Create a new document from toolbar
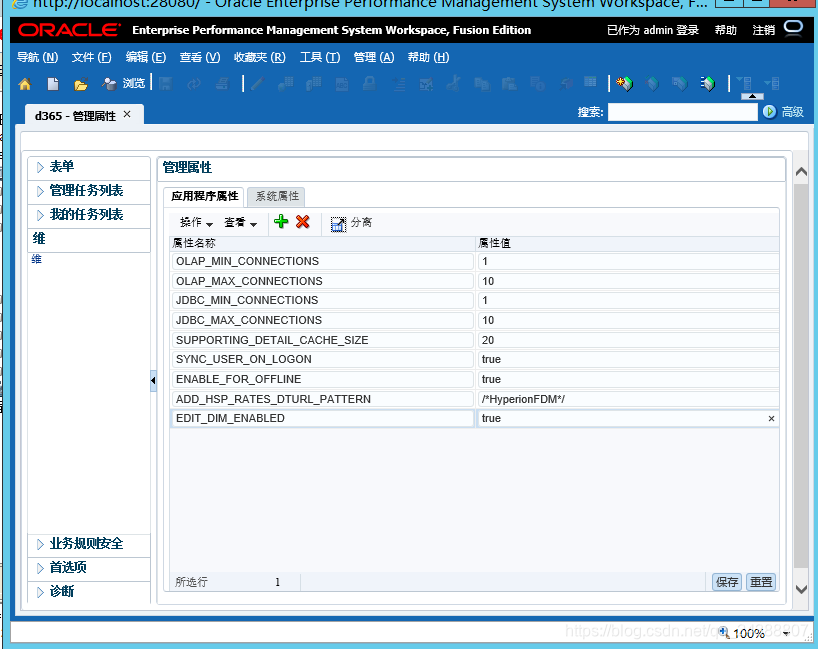Screen dimensions: 818x649 pyautogui.click(x=53, y=83)
